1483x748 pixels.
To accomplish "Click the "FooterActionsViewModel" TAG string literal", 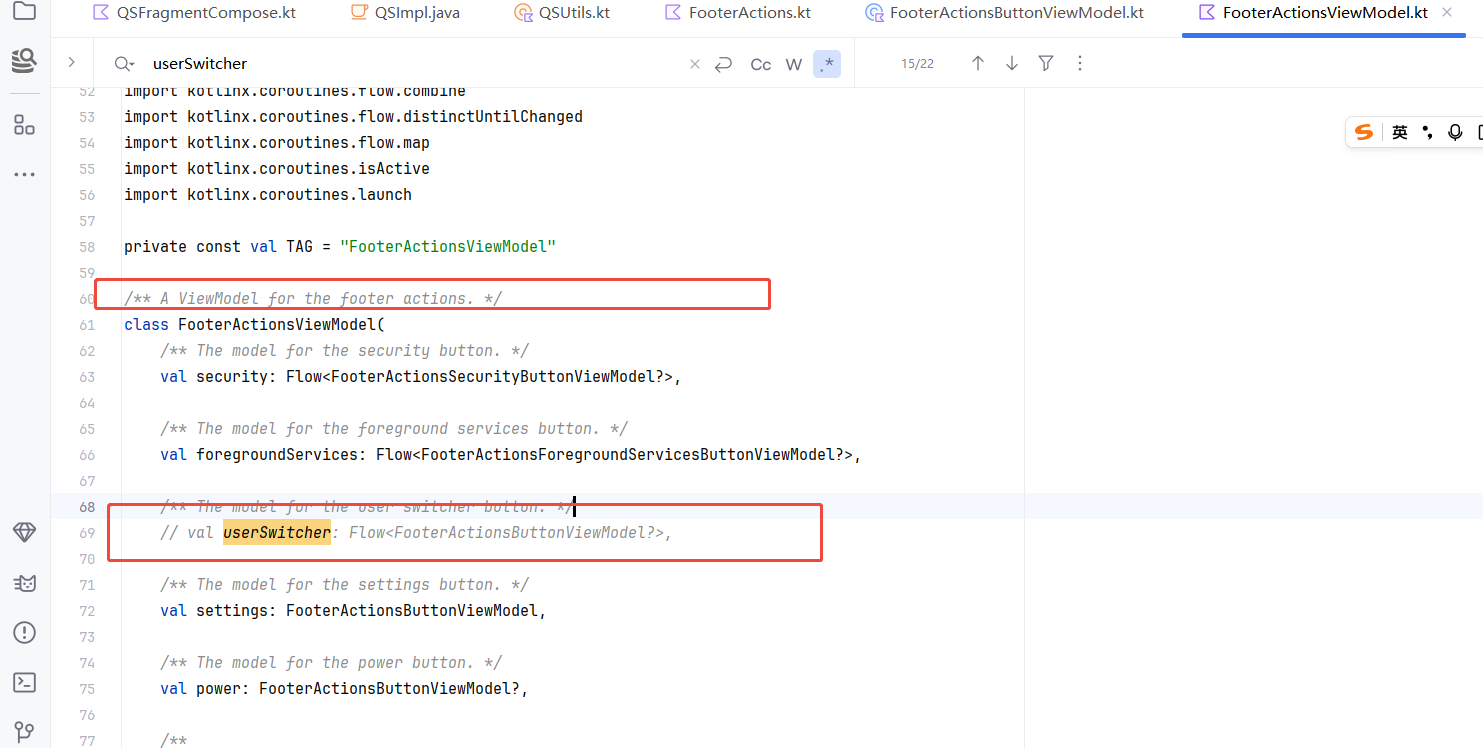I will coord(447,247).
